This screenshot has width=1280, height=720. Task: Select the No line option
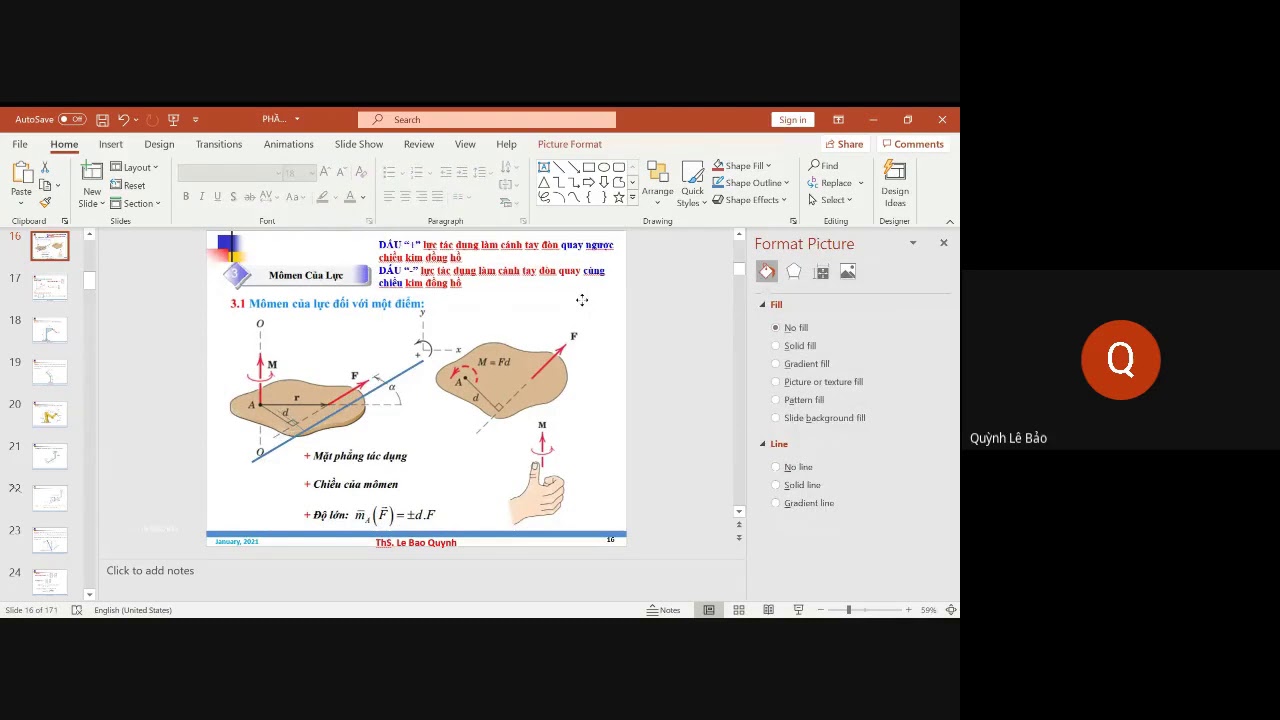792,467
